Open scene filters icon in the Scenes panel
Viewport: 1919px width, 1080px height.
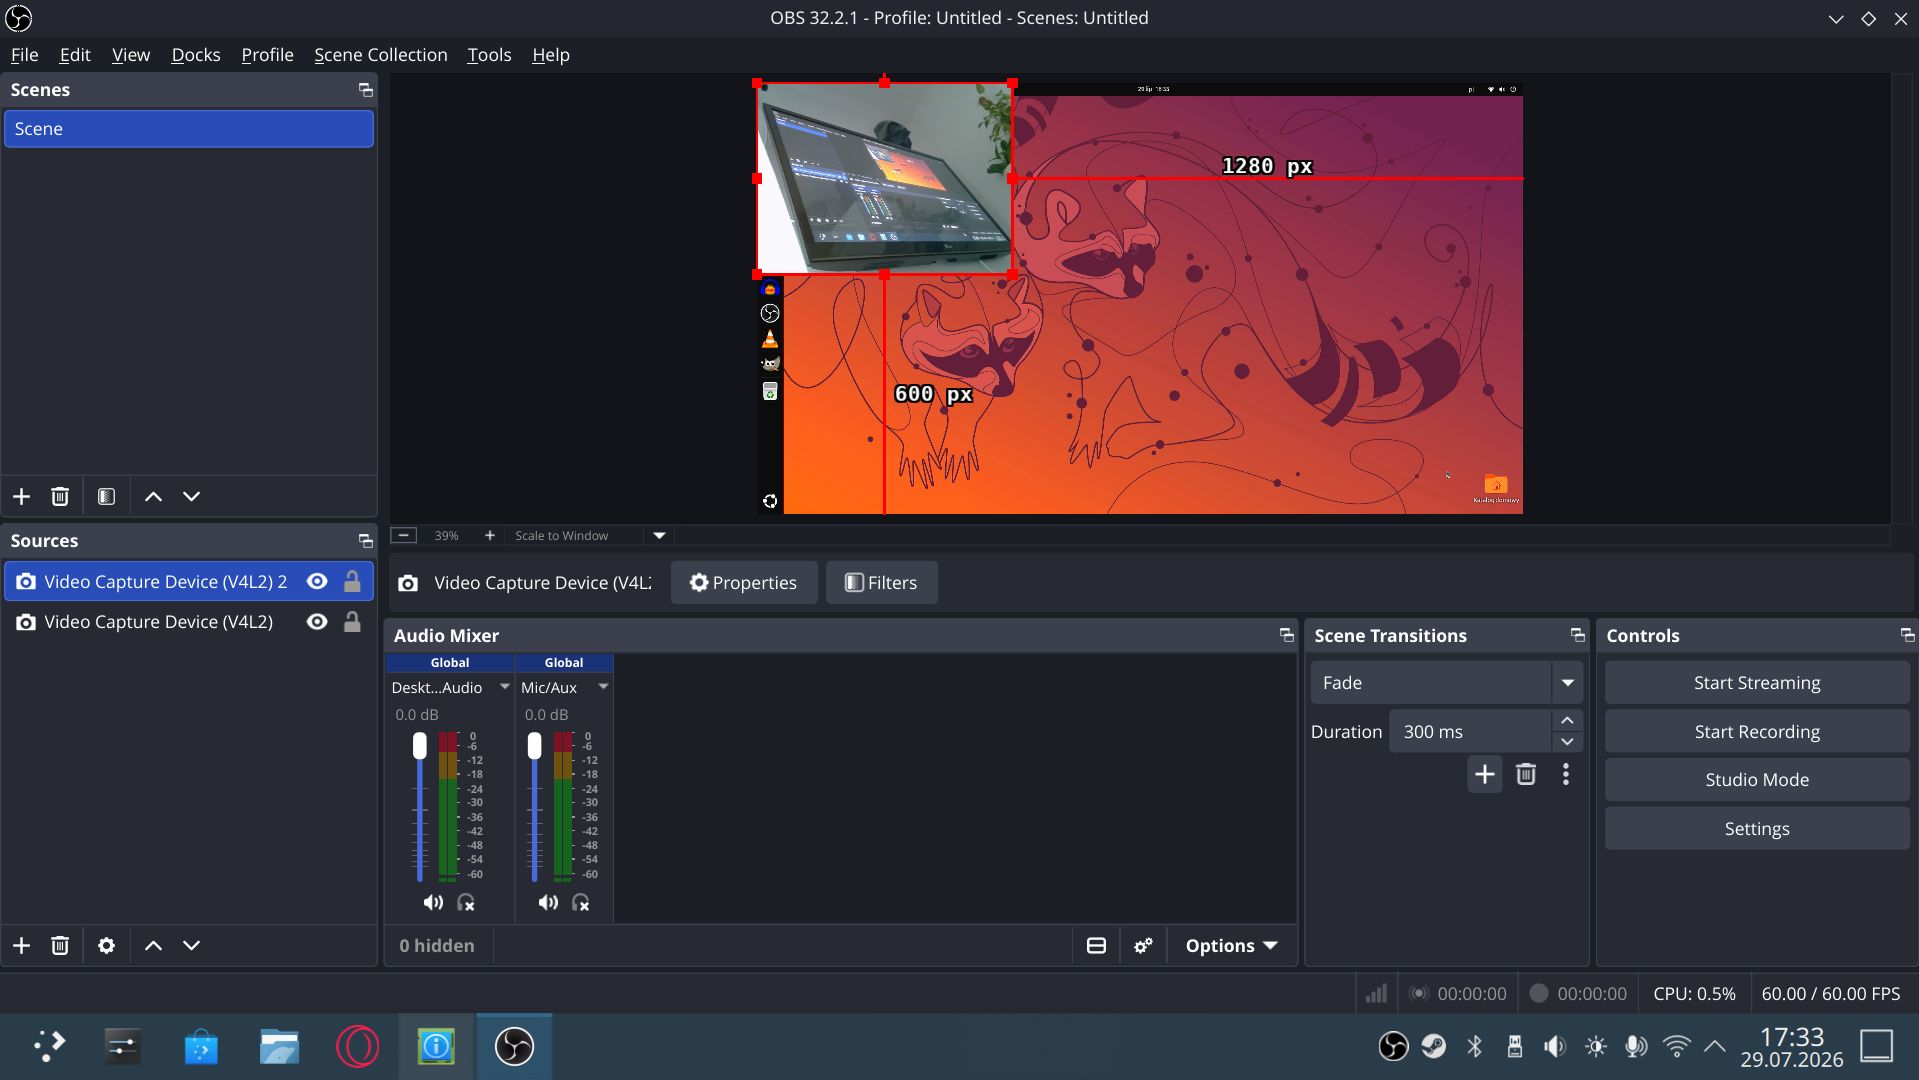click(106, 496)
